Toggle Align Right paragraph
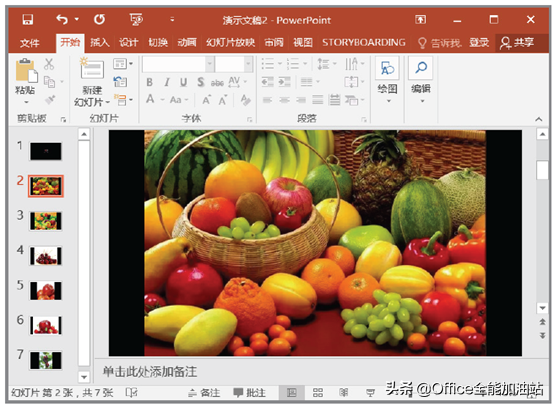The height and width of the screenshot is (407, 554). coord(301,100)
